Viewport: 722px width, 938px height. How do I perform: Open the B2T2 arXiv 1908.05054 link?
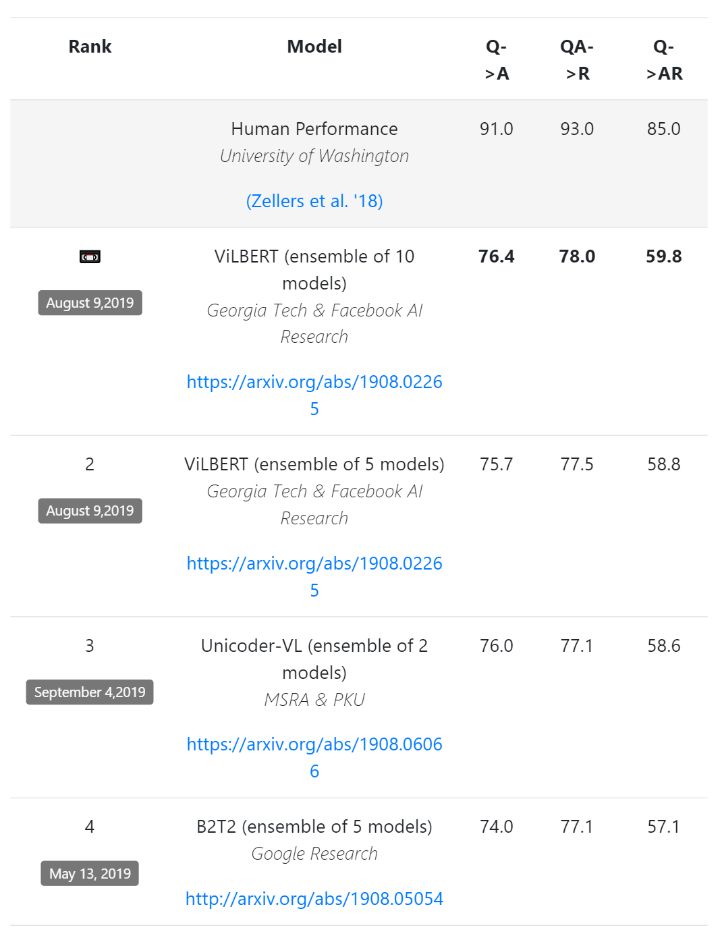coord(314,899)
